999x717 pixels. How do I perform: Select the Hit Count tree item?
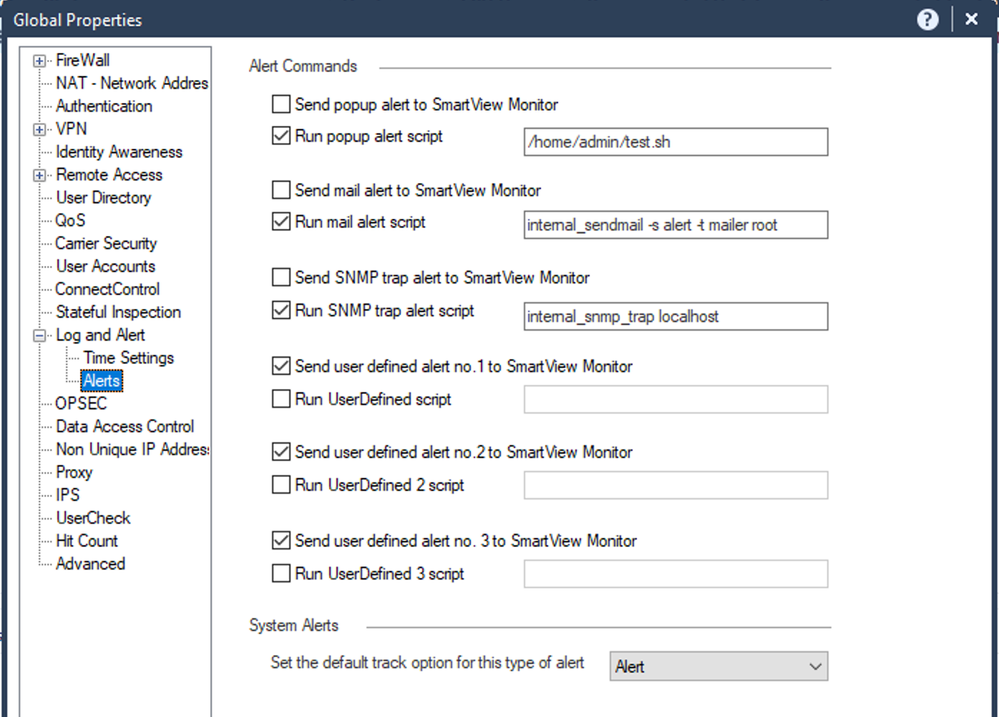86,541
